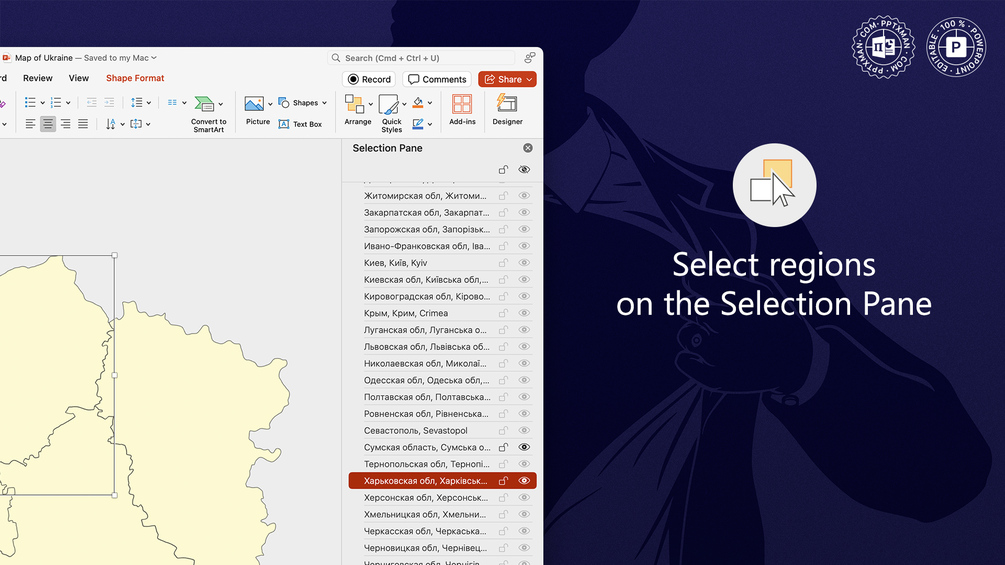Open the Review tab

click(38, 78)
